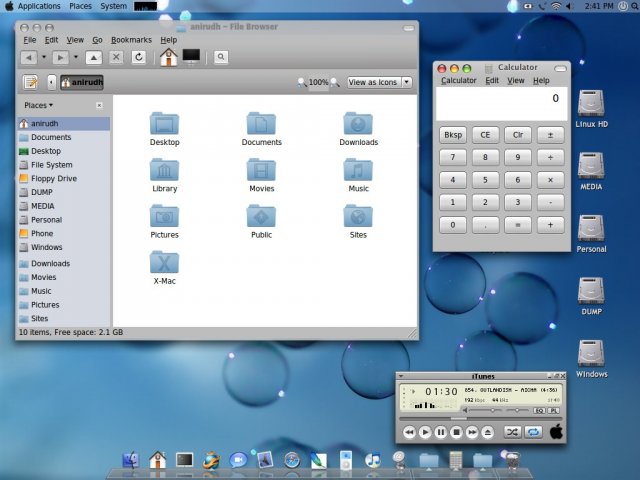Click iTunes song position bar
This screenshot has width=640, height=480.
tap(480, 419)
